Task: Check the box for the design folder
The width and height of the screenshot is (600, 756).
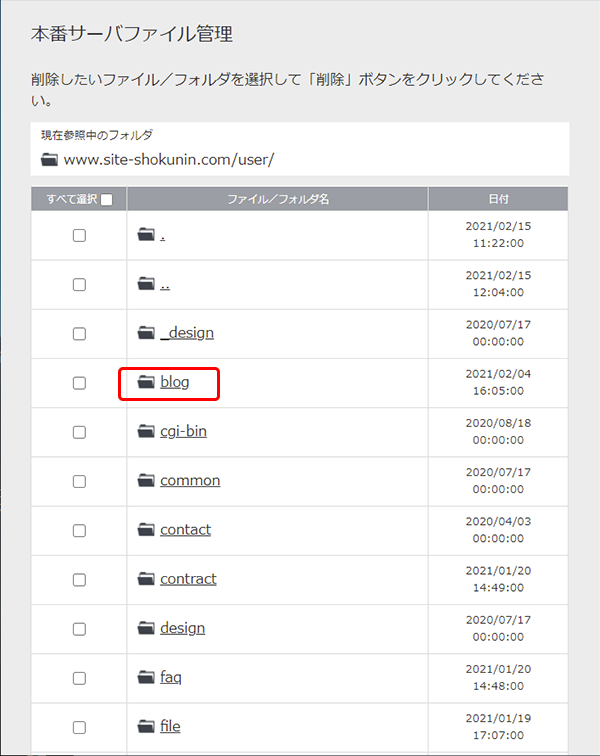Action: click(79, 629)
